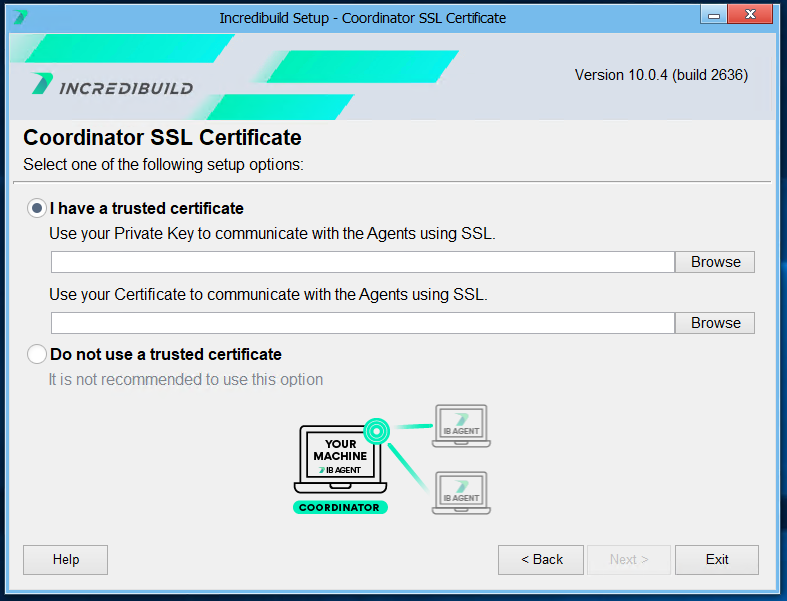Viewport: 787px width, 601px height.
Task: Open Help for the setup wizard
Action: tap(65, 560)
